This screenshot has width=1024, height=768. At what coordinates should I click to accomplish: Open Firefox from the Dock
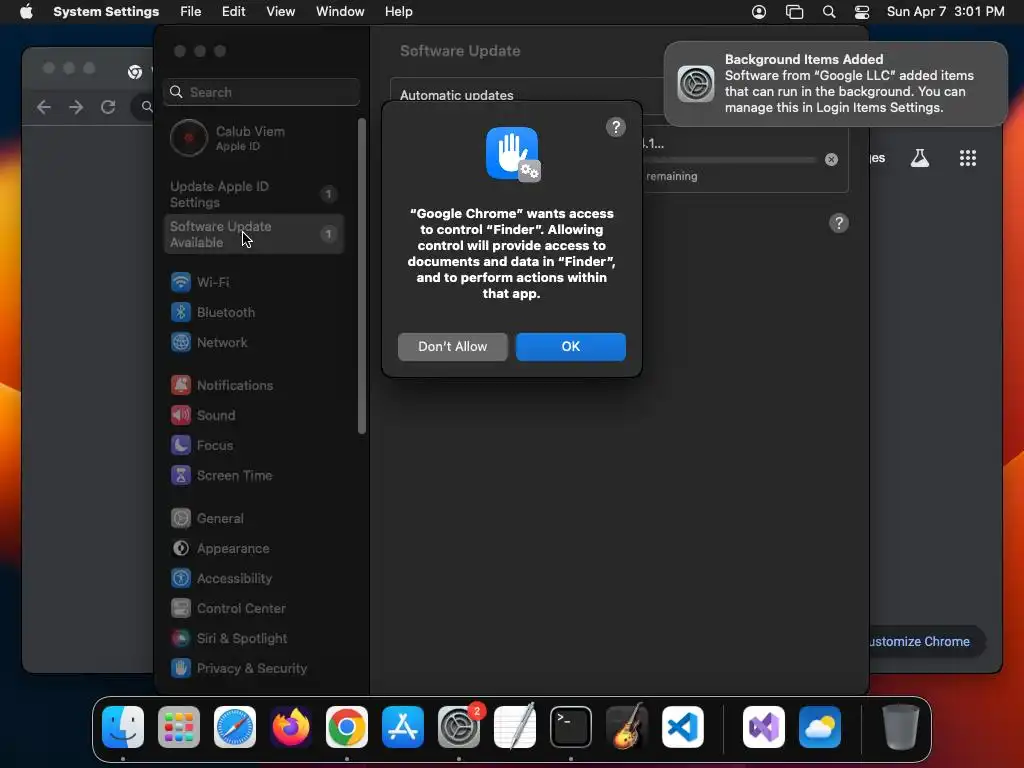(x=291, y=727)
